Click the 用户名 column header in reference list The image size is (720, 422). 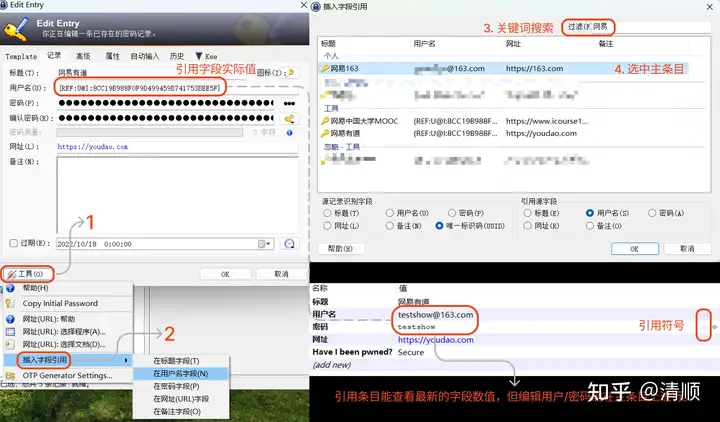[424, 44]
